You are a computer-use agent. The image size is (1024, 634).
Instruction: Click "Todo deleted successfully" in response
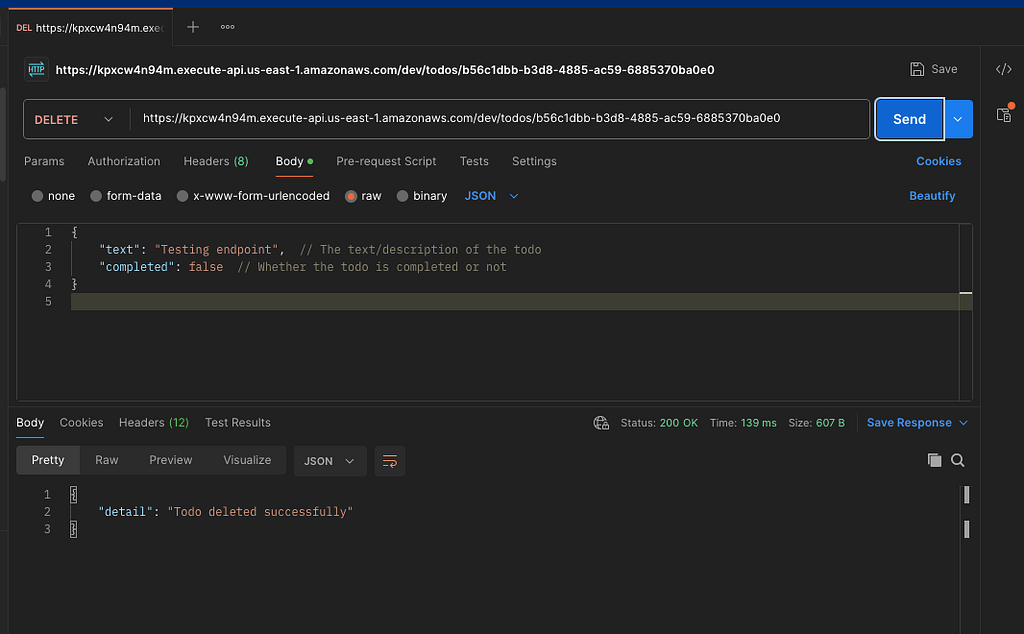coord(260,512)
